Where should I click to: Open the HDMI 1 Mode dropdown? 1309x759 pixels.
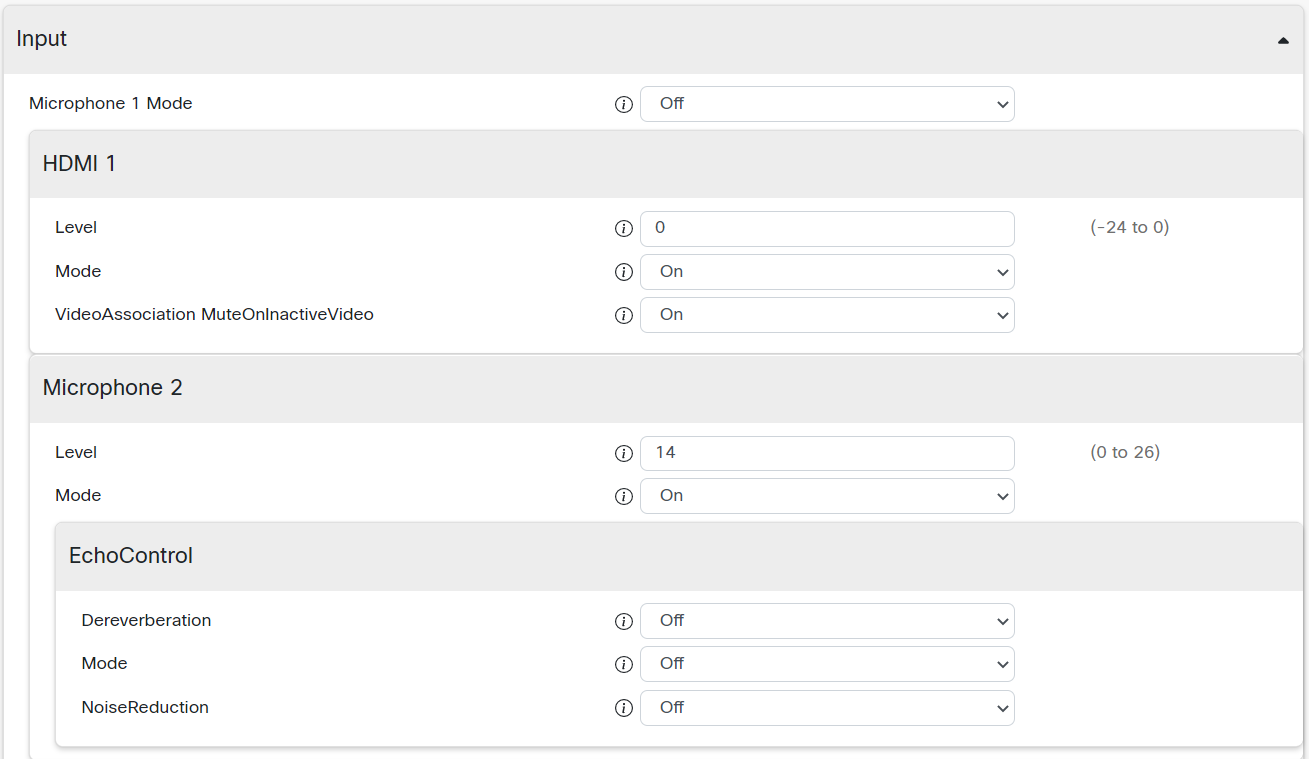click(827, 272)
